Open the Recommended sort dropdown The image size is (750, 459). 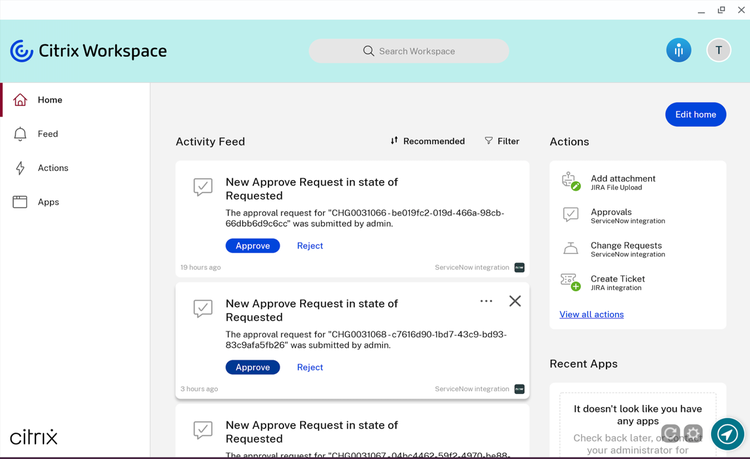click(428, 141)
